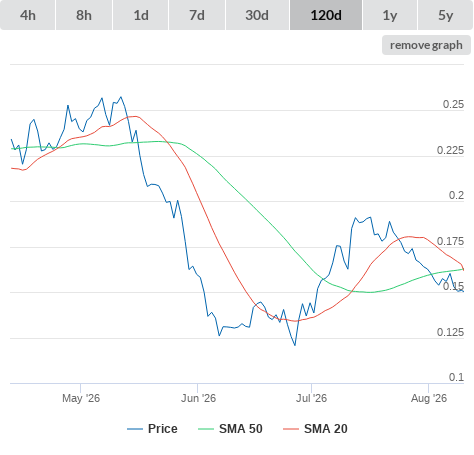The image size is (474, 455).
Task: Click the Jul '26 axis label
Action: coord(311,398)
